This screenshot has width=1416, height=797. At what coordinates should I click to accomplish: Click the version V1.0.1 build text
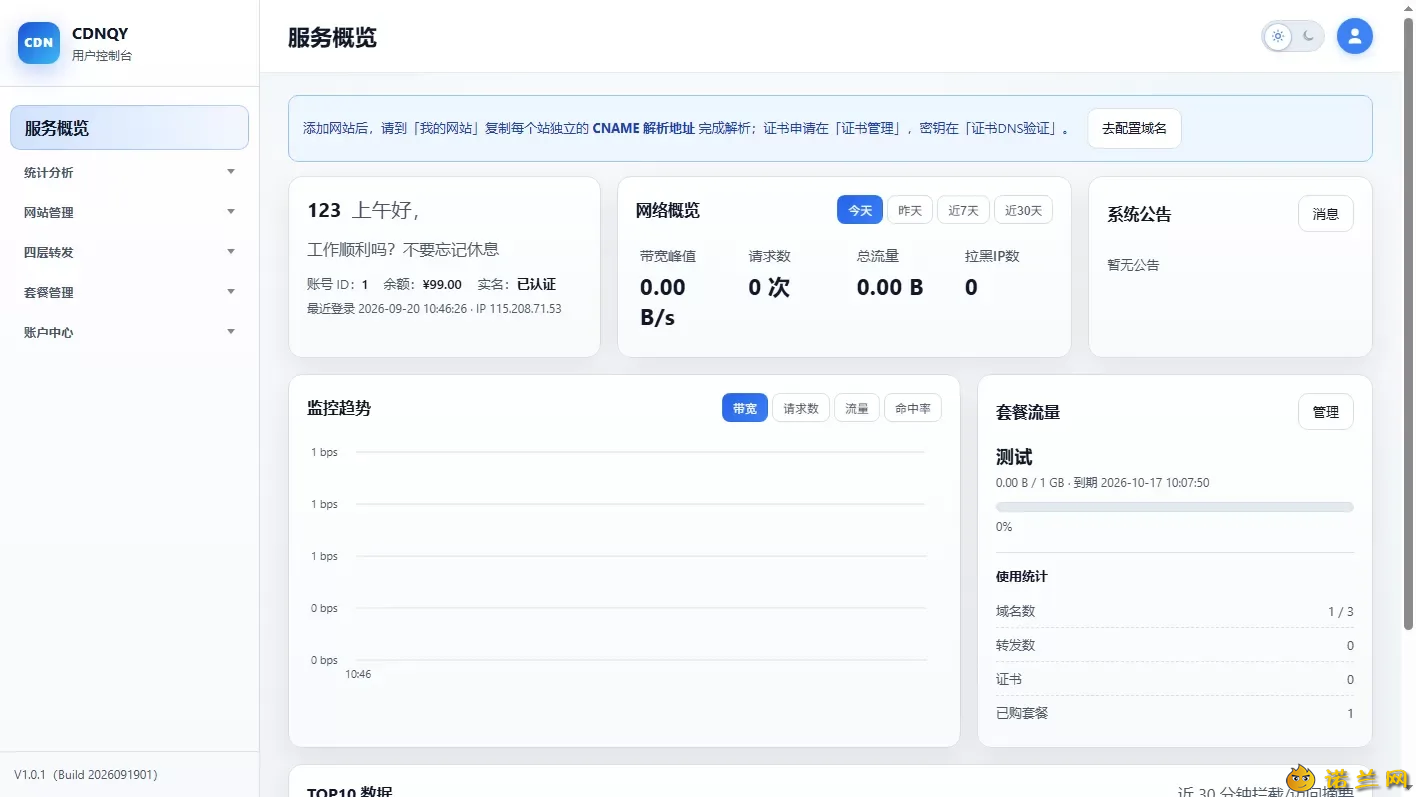coord(86,775)
